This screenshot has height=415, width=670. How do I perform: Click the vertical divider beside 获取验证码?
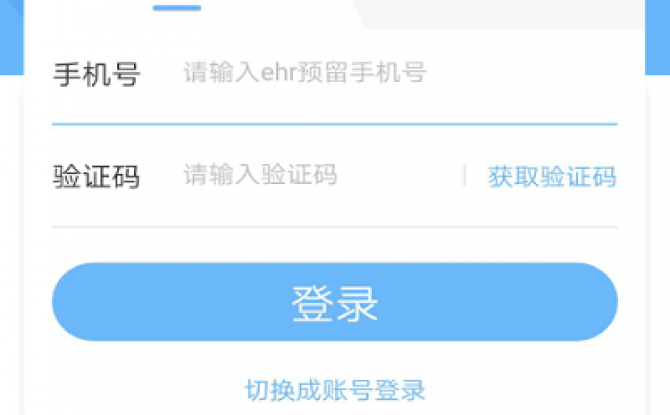pyautogui.click(x=464, y=176)
